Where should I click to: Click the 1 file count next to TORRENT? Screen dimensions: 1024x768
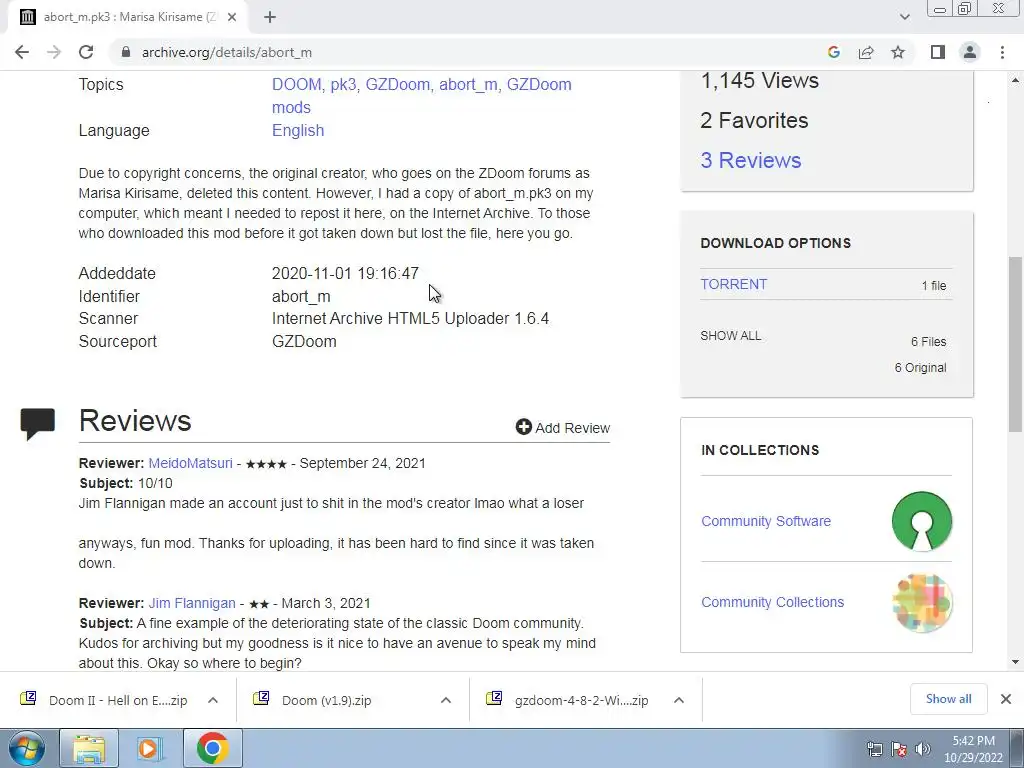pyautogui.click(x=934, y=285)
